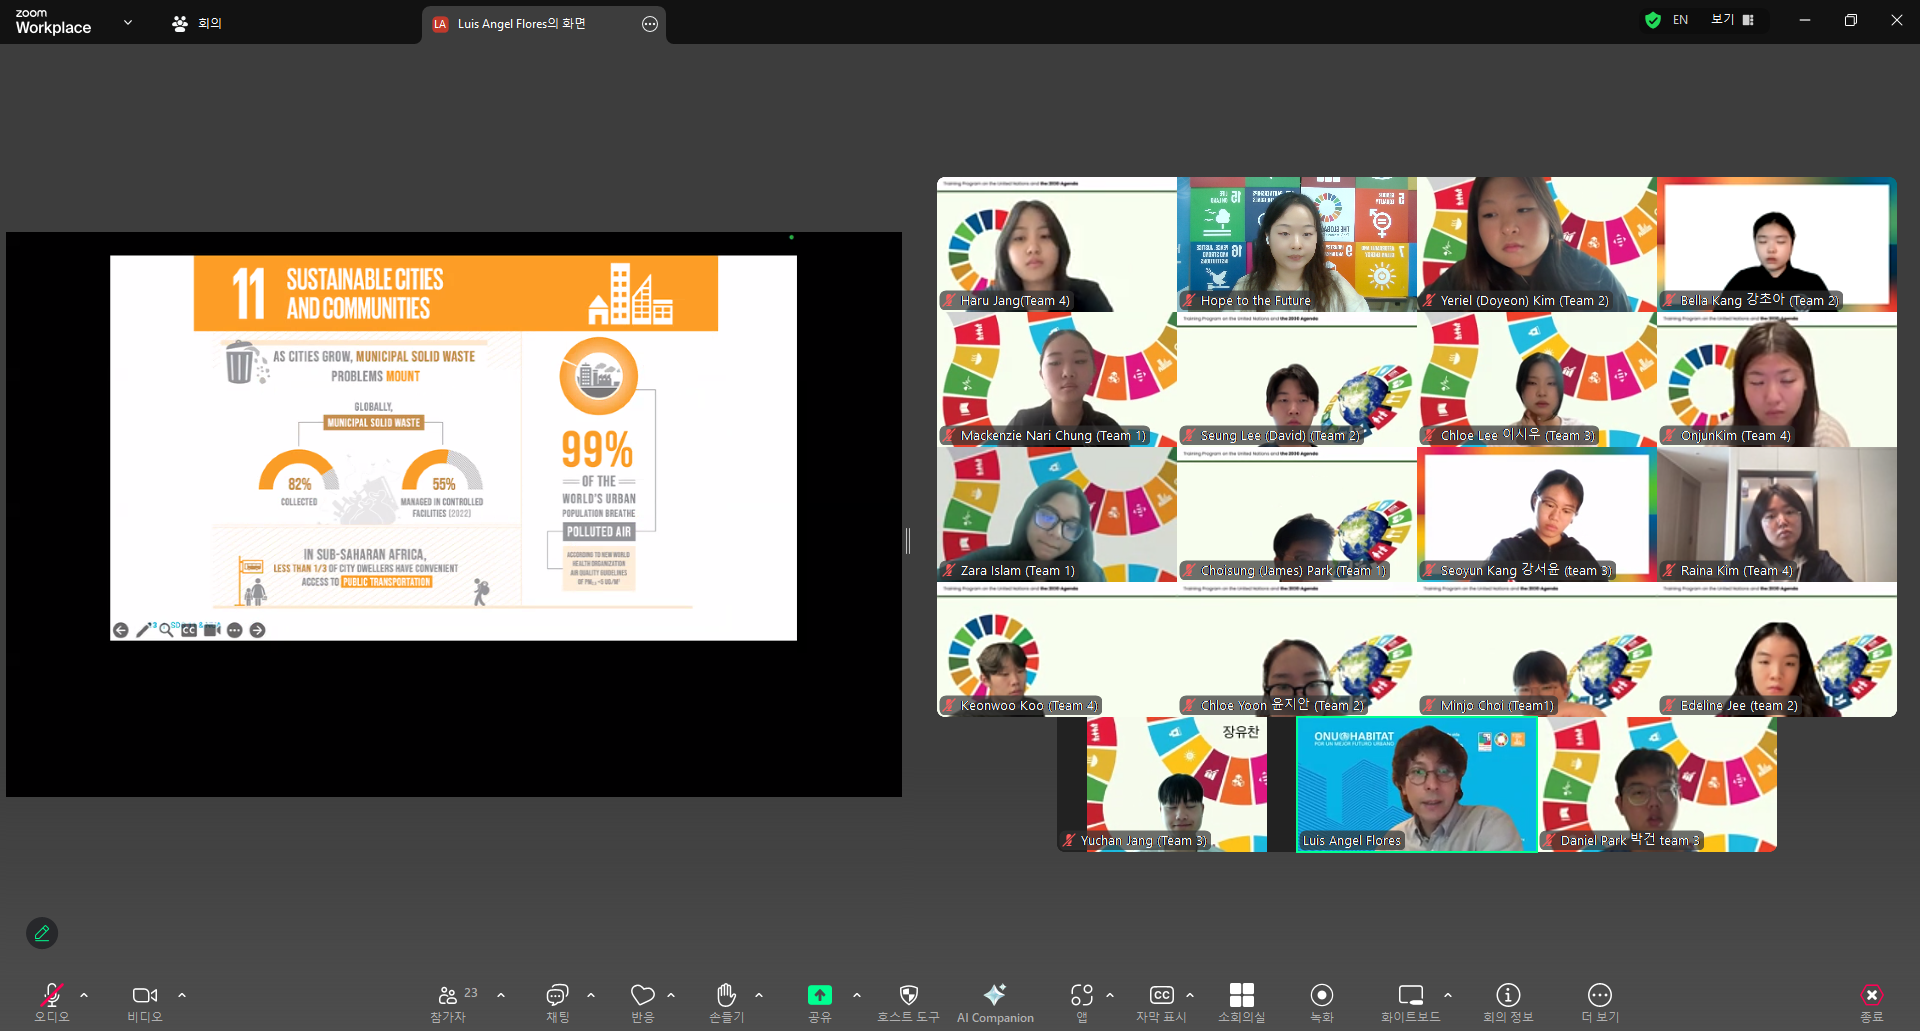The height and width of the screenshot is (1032, 1920).
Task: Toggle the video (비디오) camera
Action: click(x=144, y=995)
